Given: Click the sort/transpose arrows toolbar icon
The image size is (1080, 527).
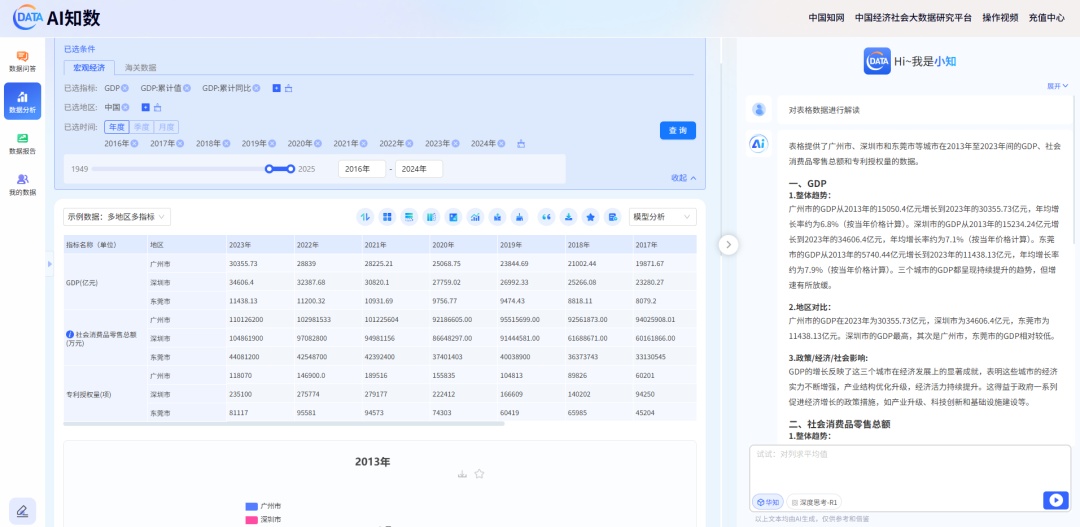Looking at the screenshot, I should [x=365, y=217].
